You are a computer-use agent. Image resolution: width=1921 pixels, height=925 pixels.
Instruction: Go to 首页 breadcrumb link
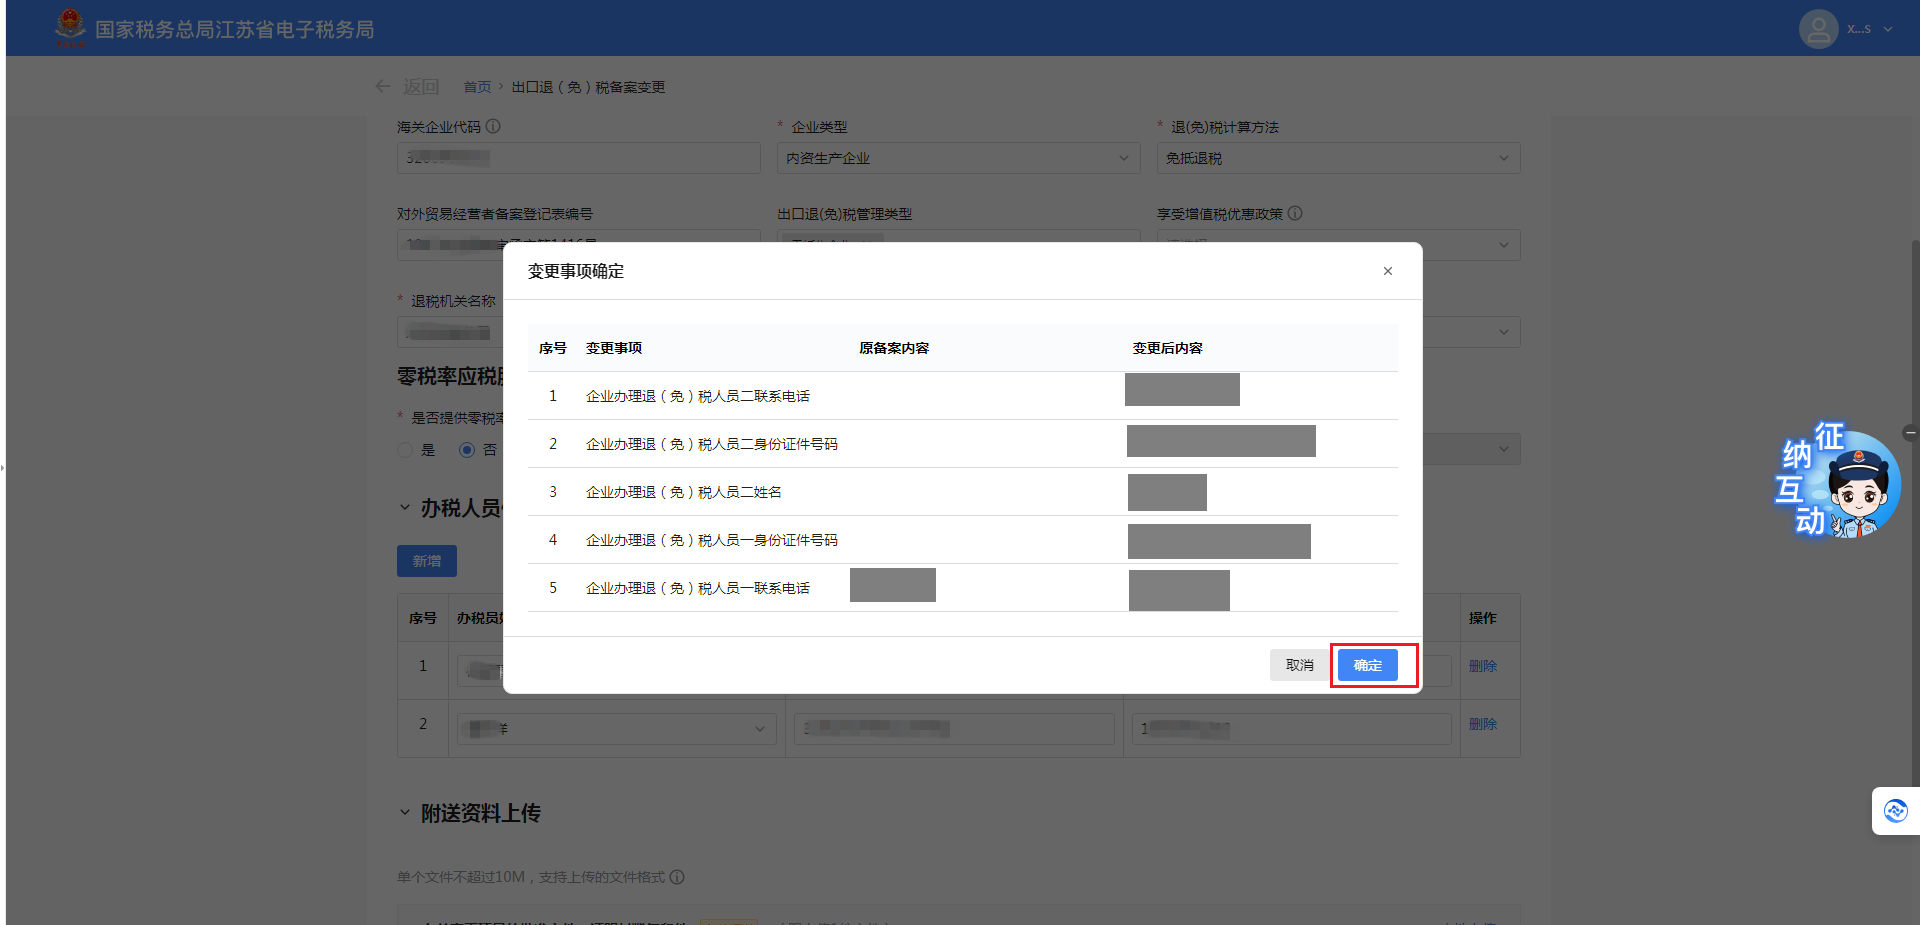[477, 87]
